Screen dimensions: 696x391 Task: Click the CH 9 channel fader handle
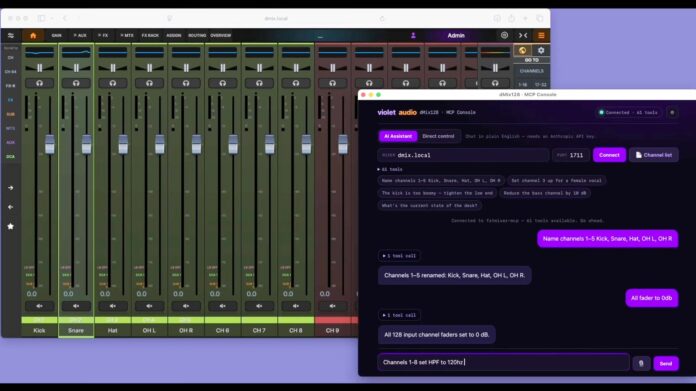coord(343,144)
